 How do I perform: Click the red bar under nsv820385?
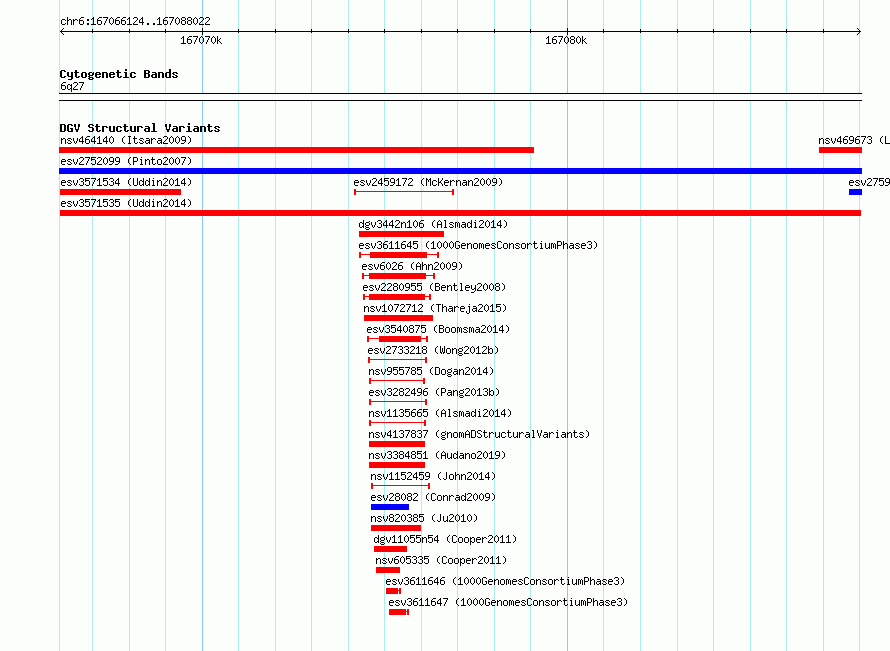point(396,528)
